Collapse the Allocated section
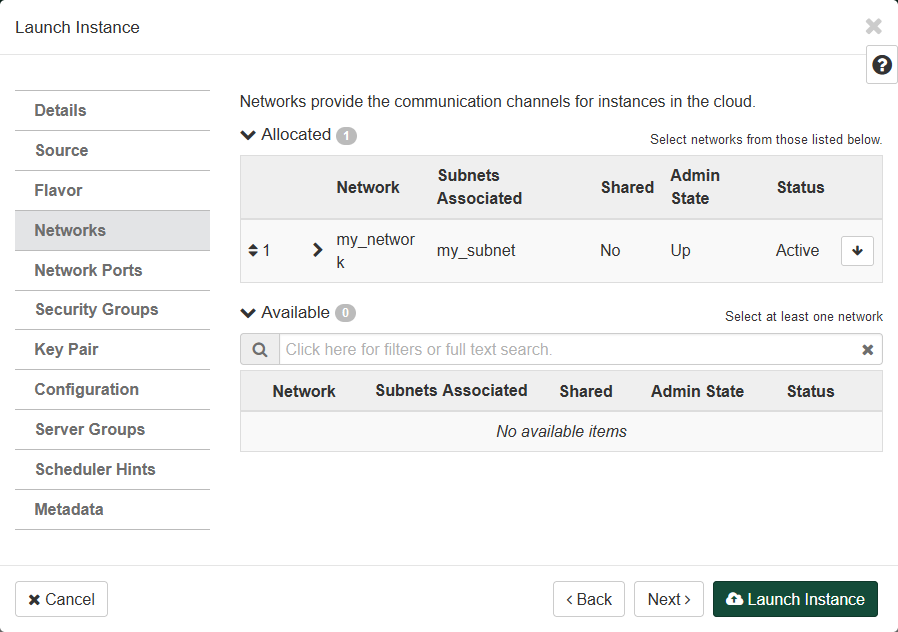 (249, 135)
